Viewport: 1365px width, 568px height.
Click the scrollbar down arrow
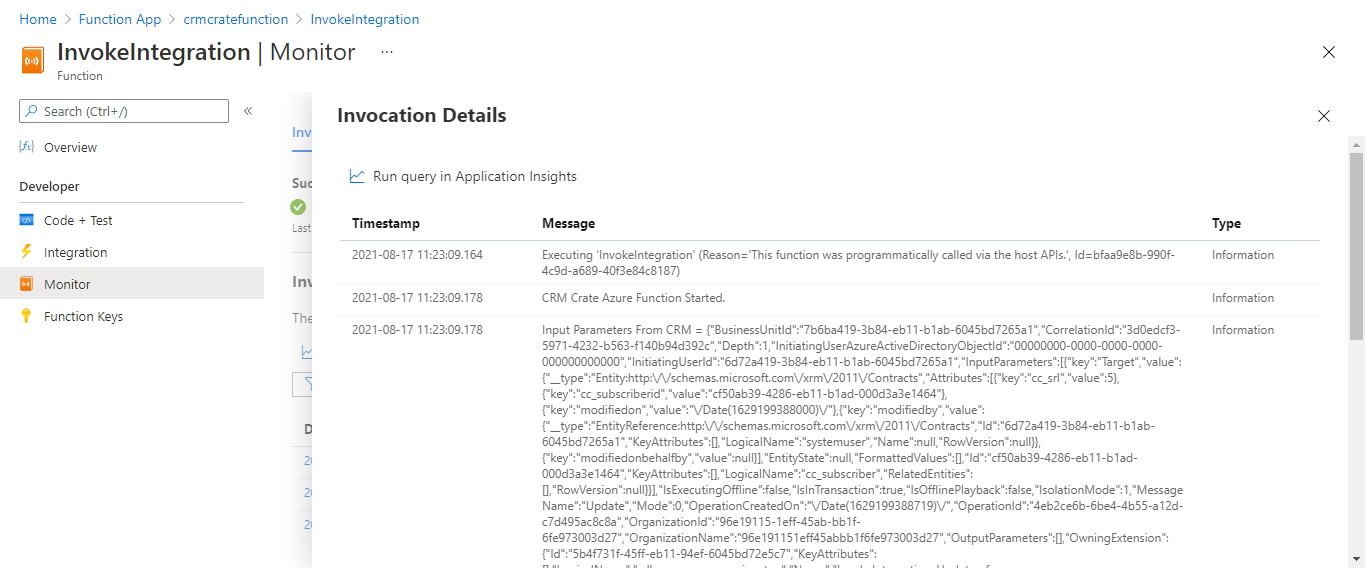click(x=1356, y=559)
